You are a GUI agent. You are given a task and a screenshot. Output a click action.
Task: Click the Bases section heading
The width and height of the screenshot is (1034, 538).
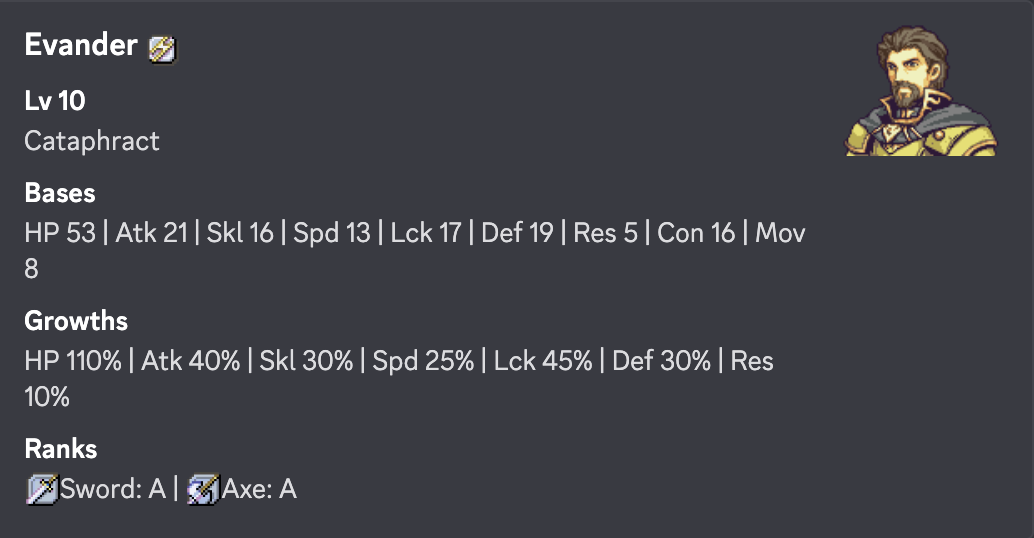click(60, 193)
